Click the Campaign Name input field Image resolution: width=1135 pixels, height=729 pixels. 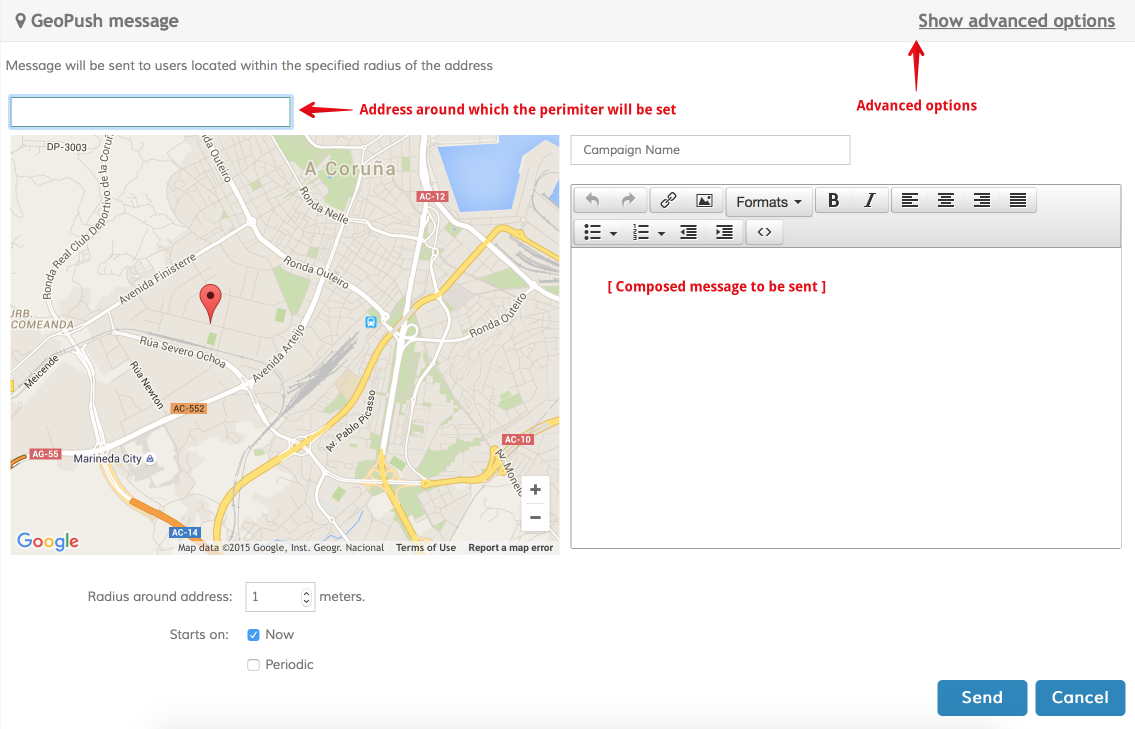click(710, 150)
